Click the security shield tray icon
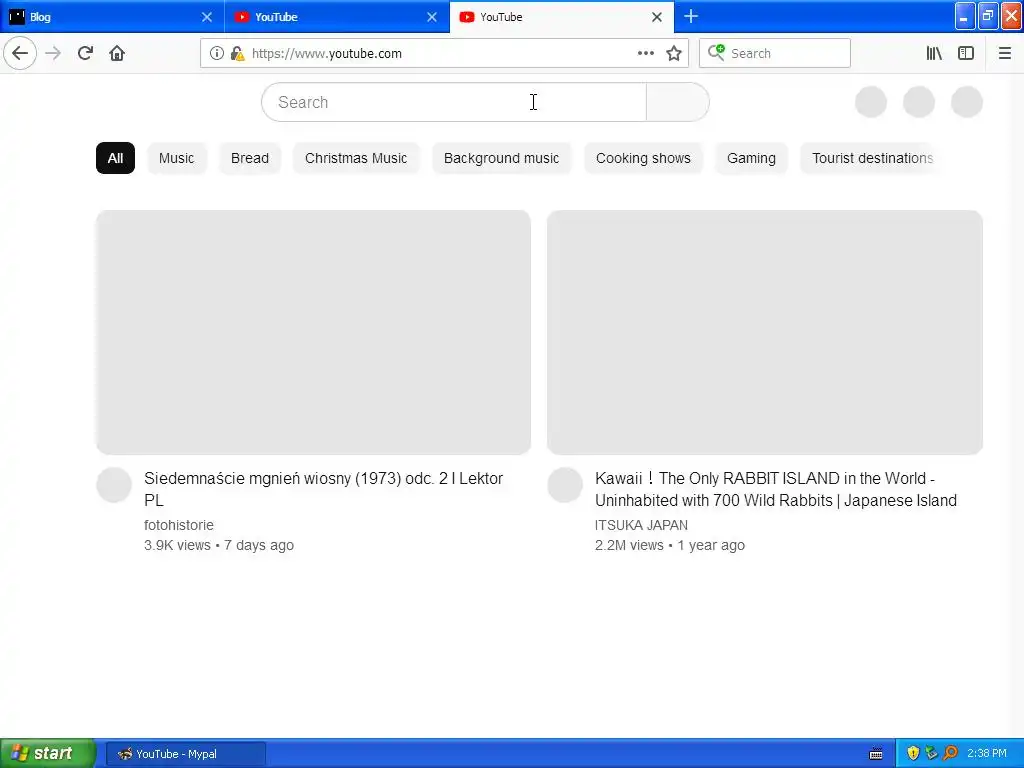Screen dimensions: 1024x768 913,754
